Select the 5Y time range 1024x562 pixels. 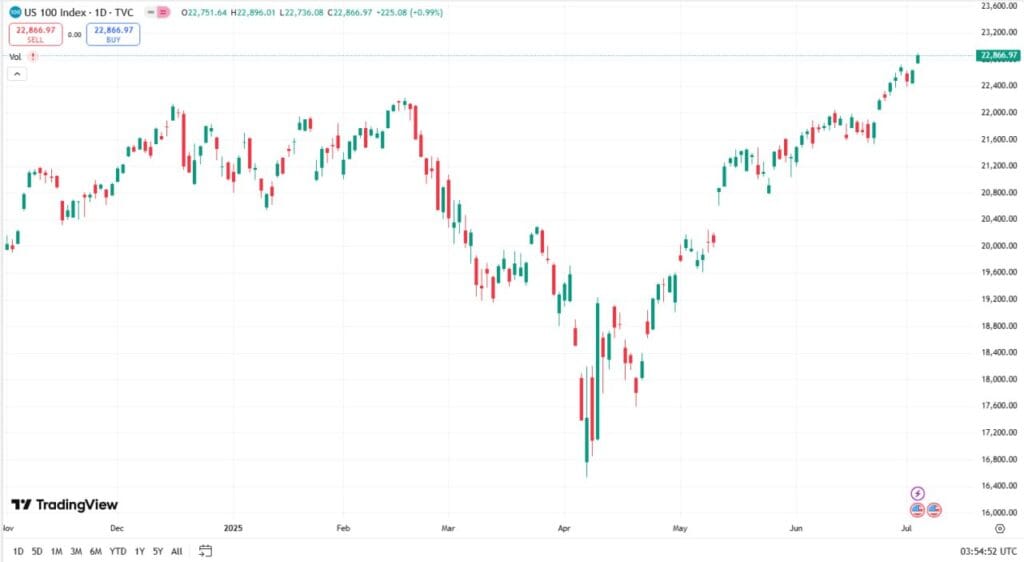pos(158,551)
